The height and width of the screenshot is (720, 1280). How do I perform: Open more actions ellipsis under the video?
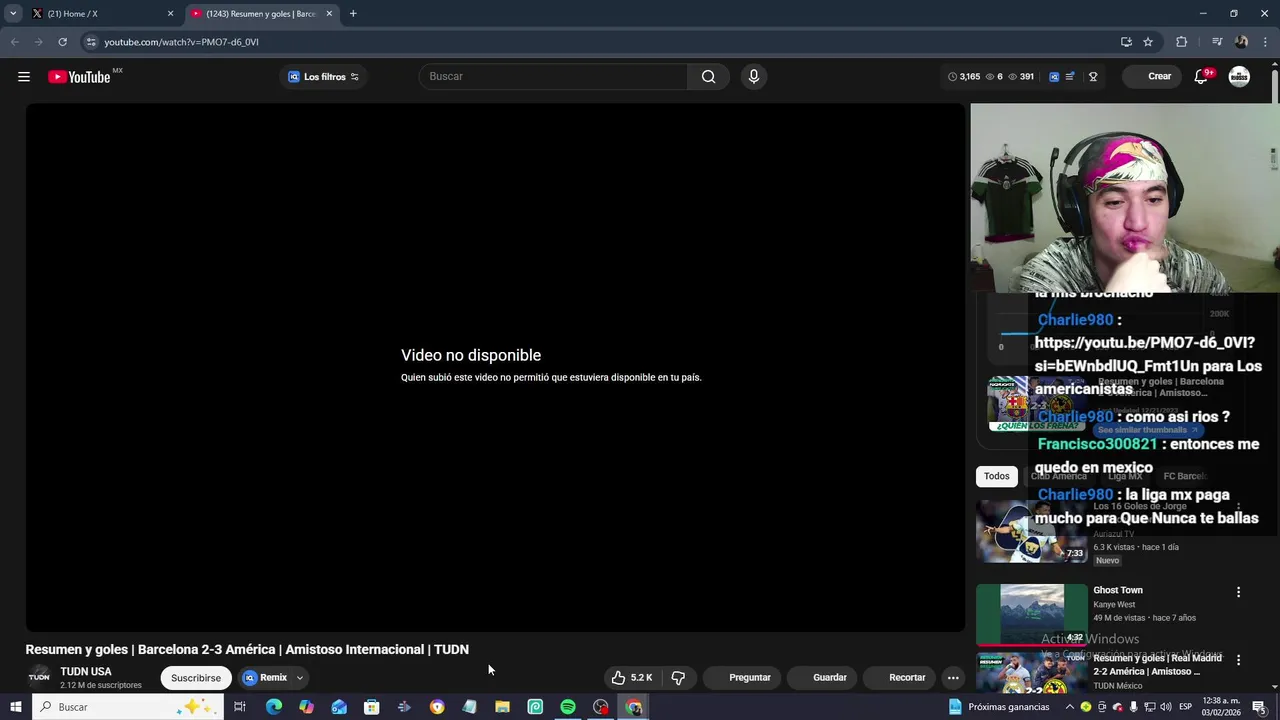click(953, 677)
